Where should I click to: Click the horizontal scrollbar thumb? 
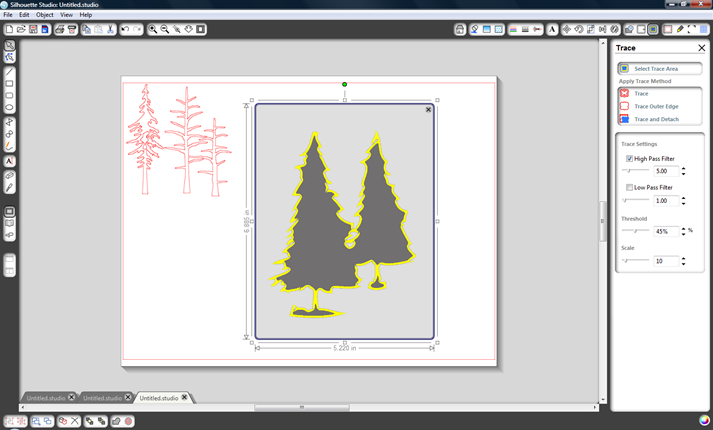pyautogui.click(x=302, y=407)
